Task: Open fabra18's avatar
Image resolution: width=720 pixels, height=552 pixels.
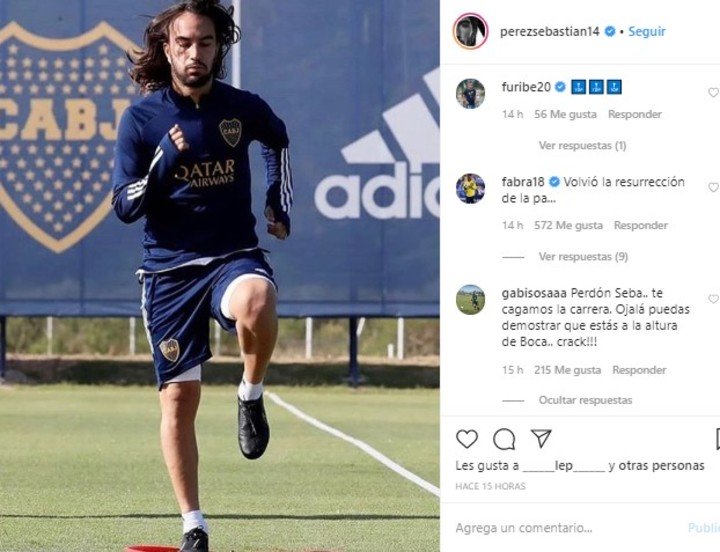Action: [x=470, y=188]
